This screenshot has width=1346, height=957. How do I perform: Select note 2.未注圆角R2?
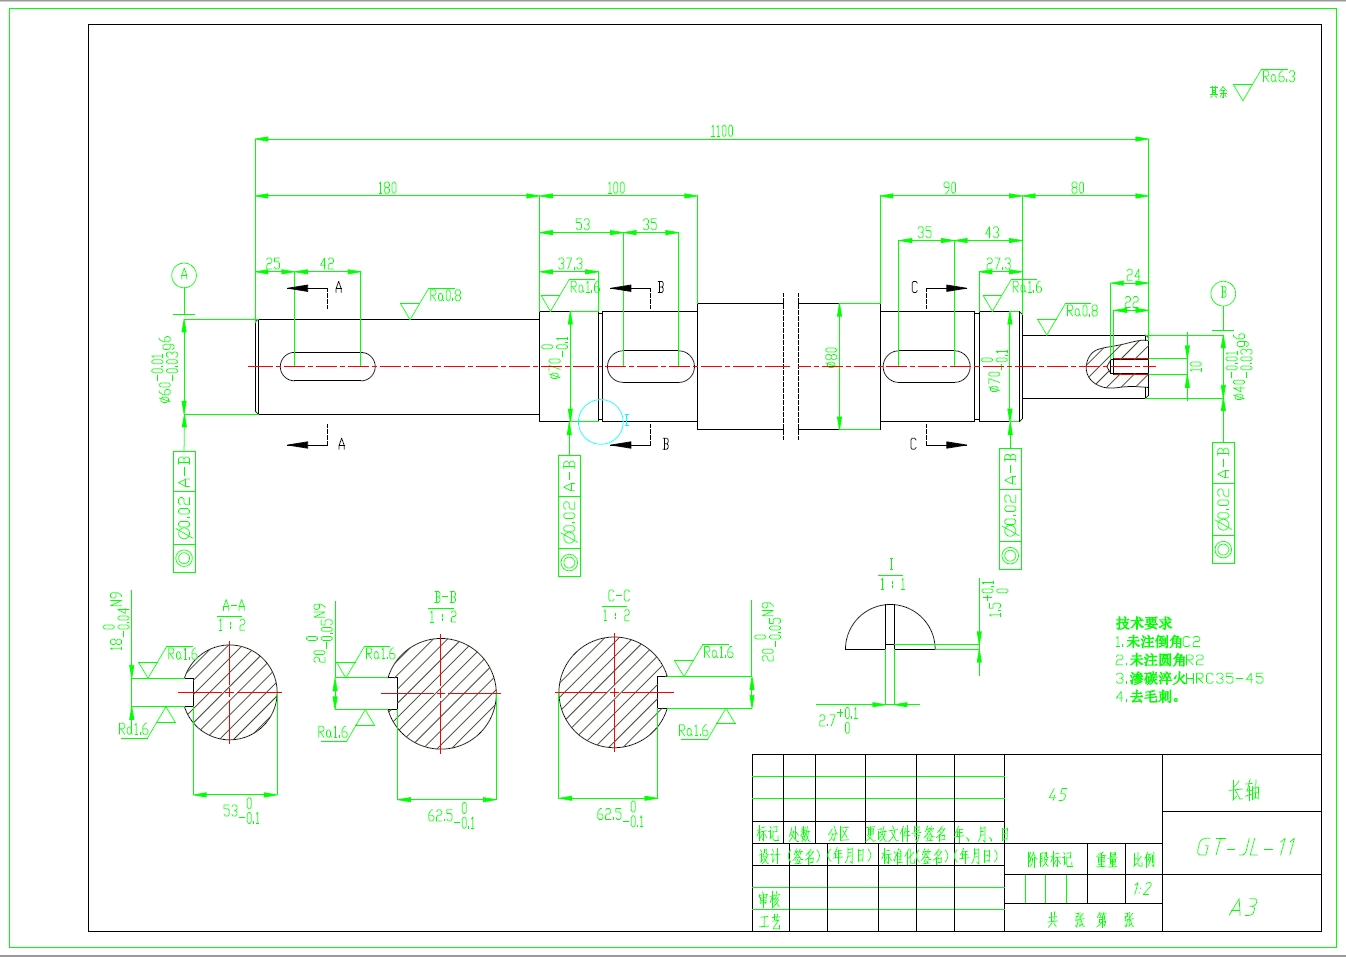click(1160, 660)
